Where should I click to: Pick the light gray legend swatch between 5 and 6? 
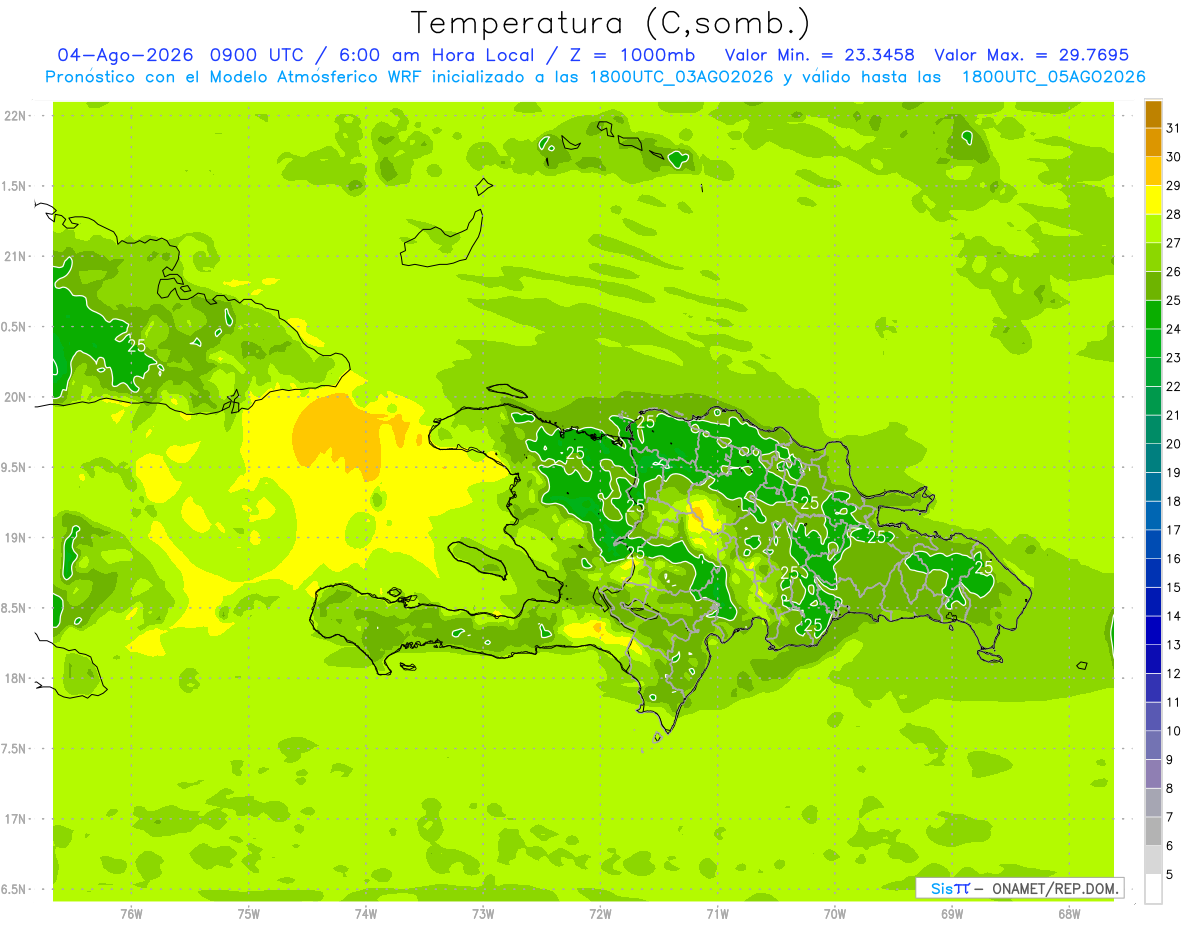pyautogui.click(x=1153, y=860)
